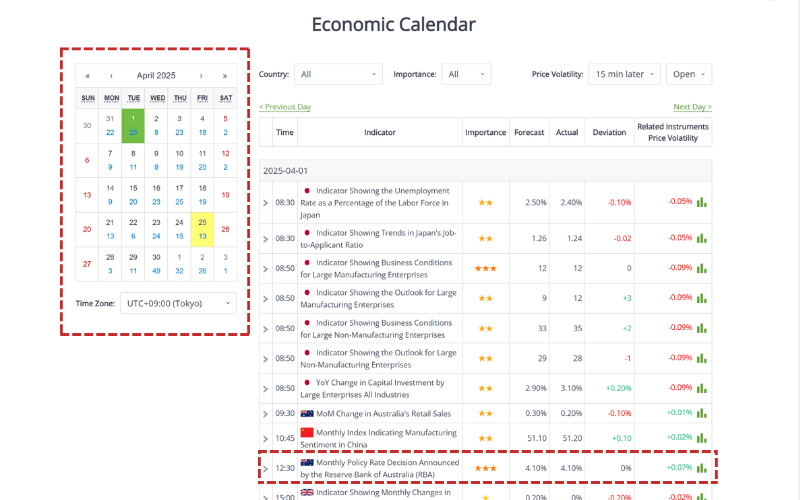Select Saturday April 5 in the calendar
Image resolution: width=800 pixels, height=500 pixels.
(225, 126)
